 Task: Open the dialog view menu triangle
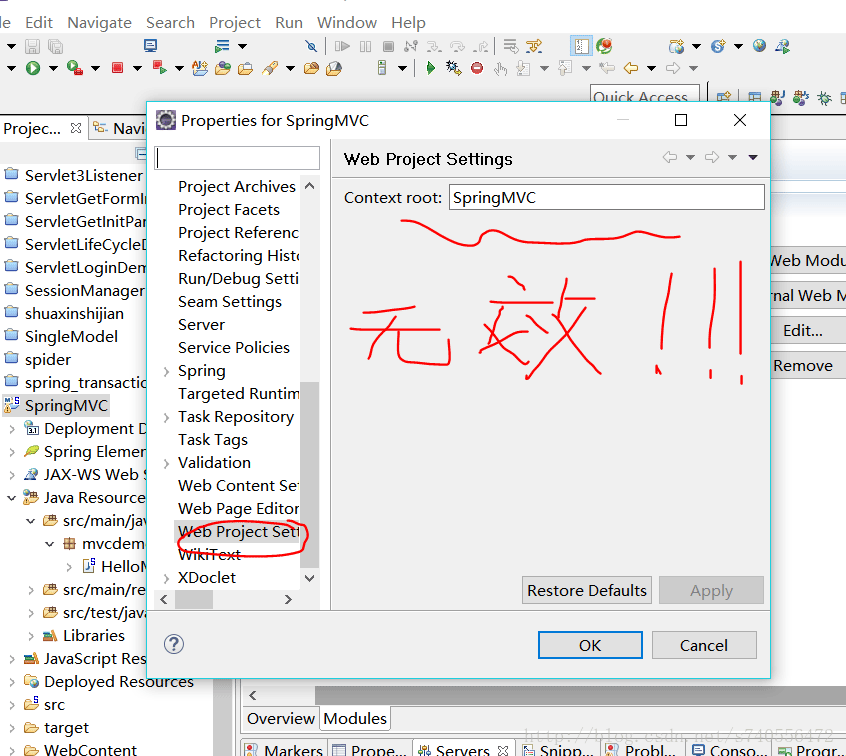[753, 158]
